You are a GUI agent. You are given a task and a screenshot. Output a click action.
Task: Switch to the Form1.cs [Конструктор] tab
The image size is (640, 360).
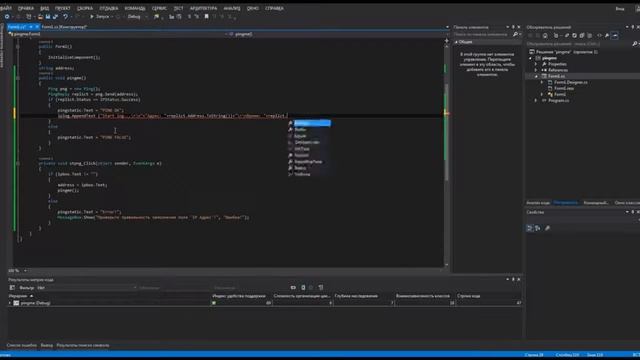tap(64, 27)
